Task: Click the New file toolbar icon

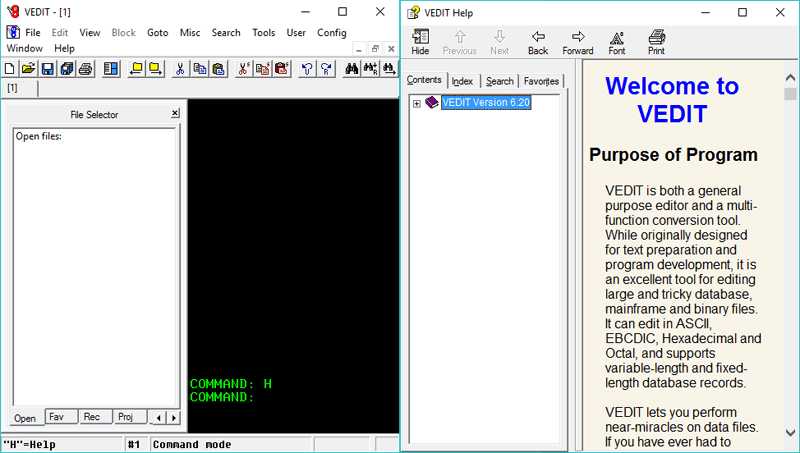Action: 10,68
